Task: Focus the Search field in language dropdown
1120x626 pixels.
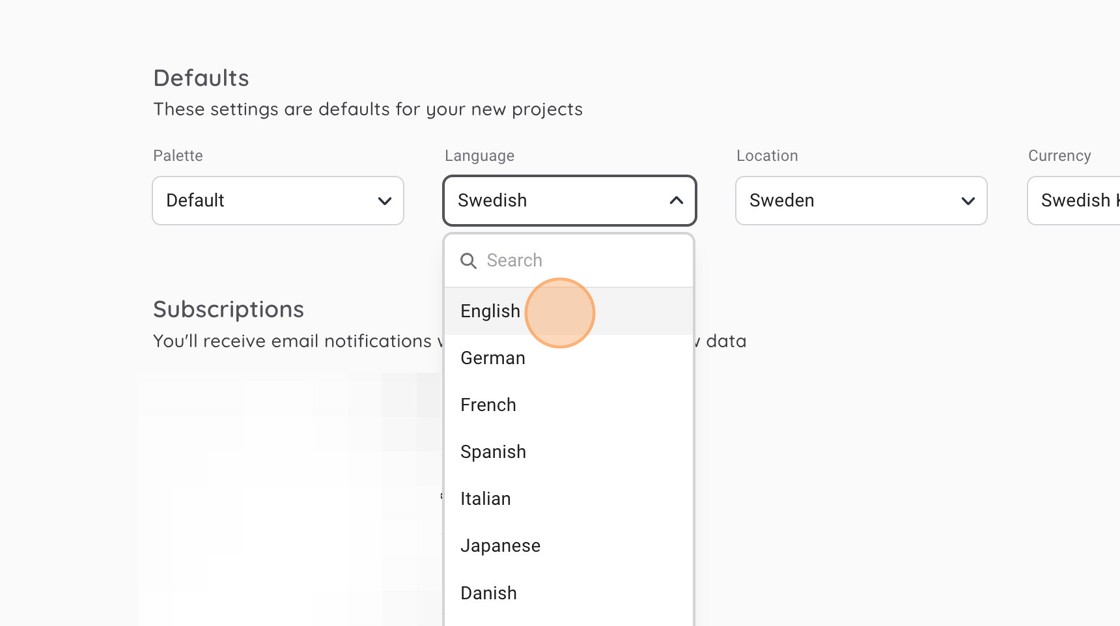Action: 580,261
